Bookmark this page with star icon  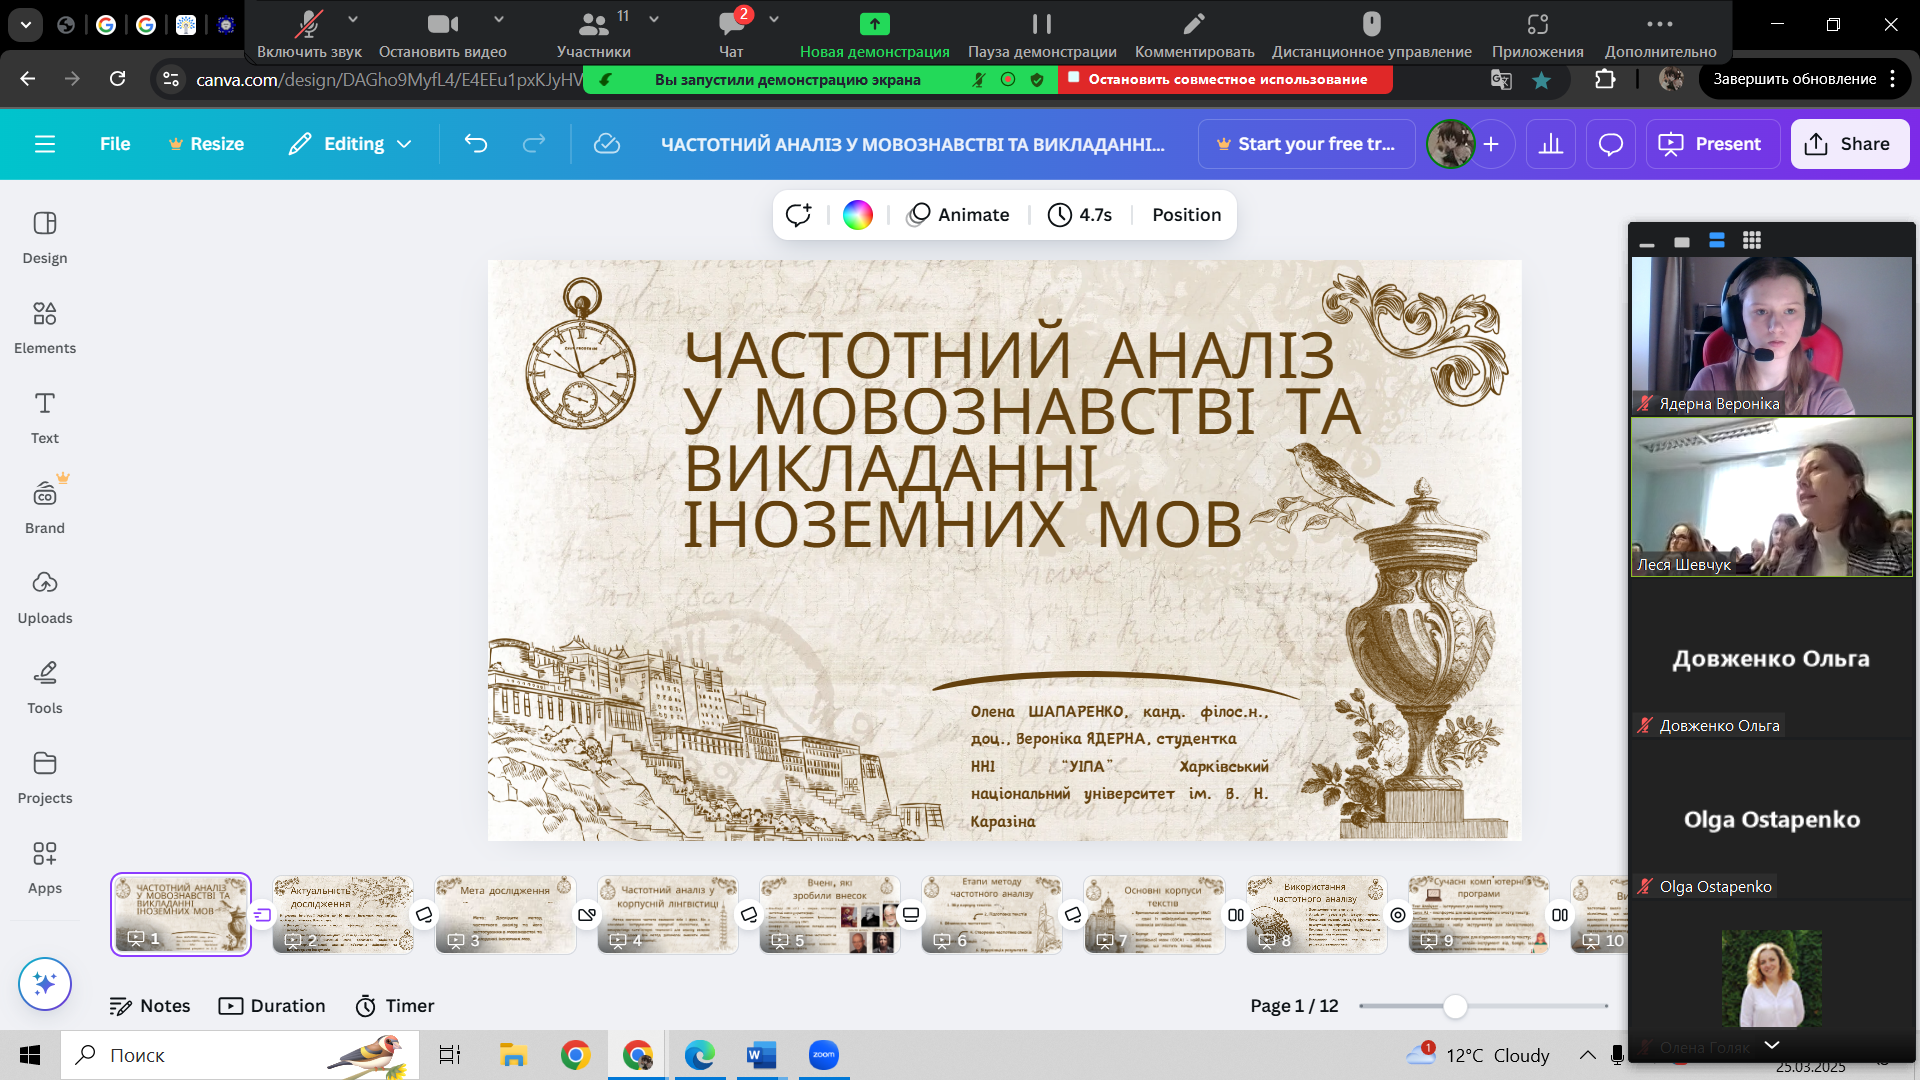click(x=1541, y=80)
